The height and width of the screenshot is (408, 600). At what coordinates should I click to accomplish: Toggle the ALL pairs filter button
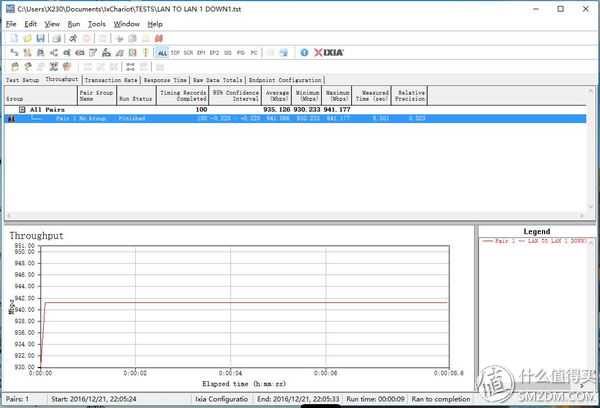click(162, 52)
